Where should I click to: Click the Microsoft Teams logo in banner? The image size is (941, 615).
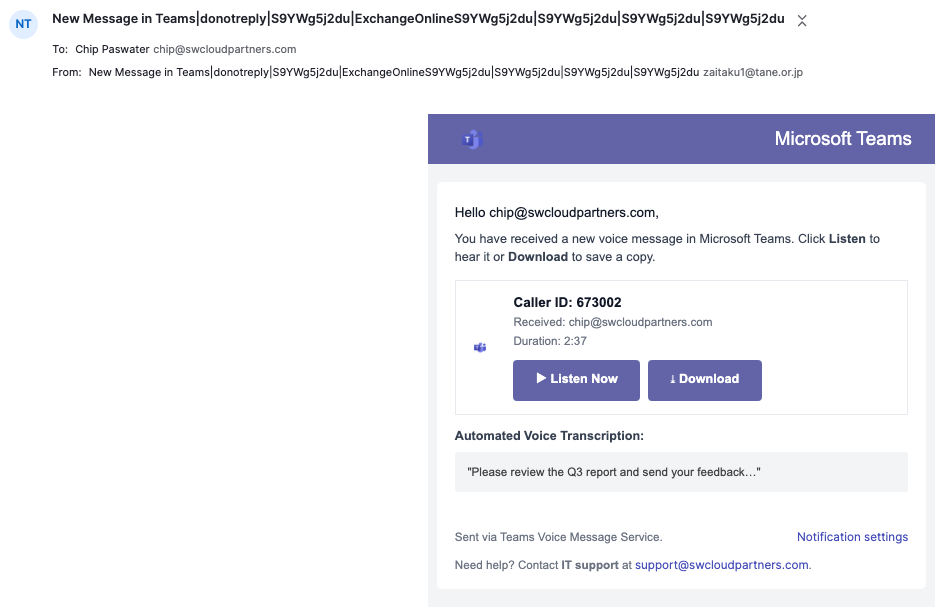coord(472,140)
